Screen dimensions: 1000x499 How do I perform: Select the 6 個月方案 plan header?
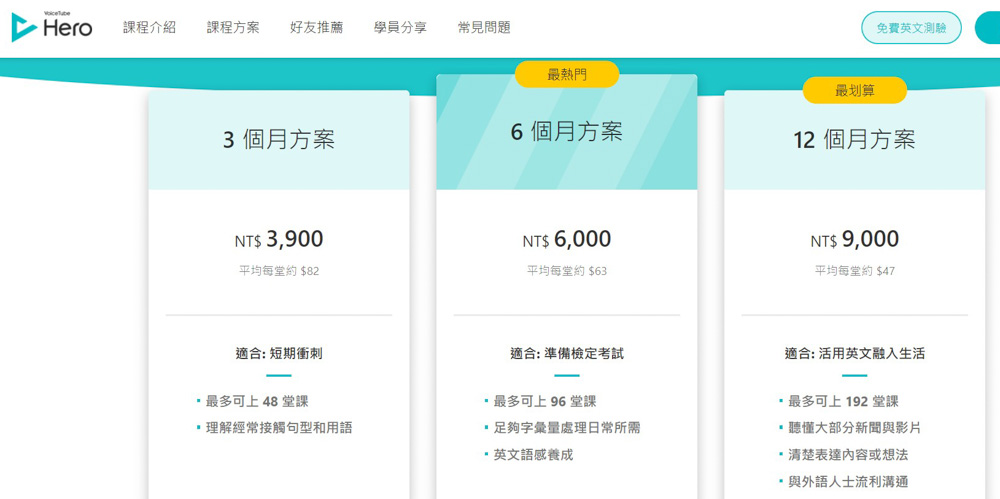pos(567,132)
